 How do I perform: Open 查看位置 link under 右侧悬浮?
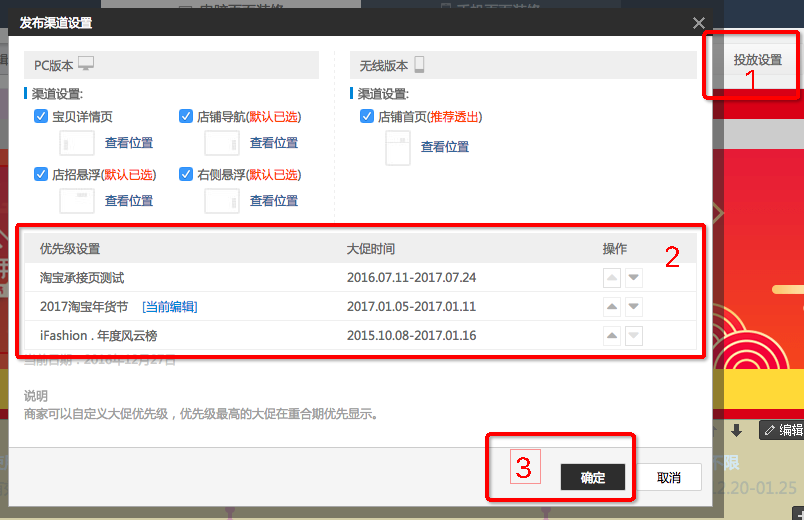(x=274, y=201)
